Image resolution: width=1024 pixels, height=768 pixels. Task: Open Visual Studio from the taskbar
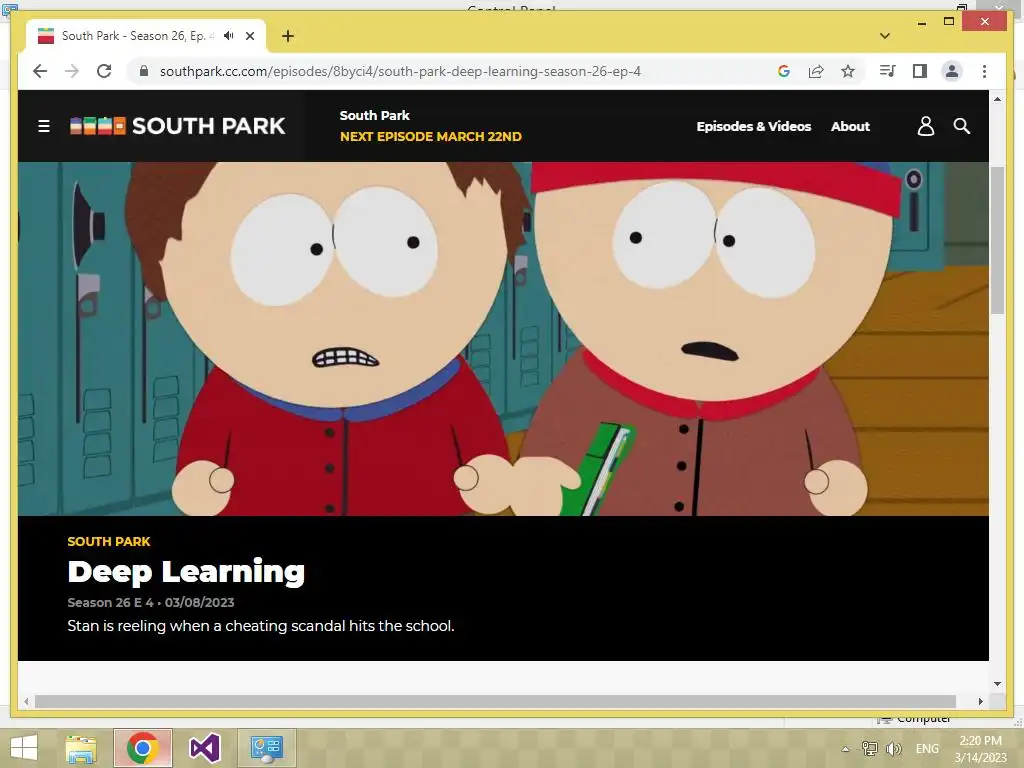click(205, 748)
